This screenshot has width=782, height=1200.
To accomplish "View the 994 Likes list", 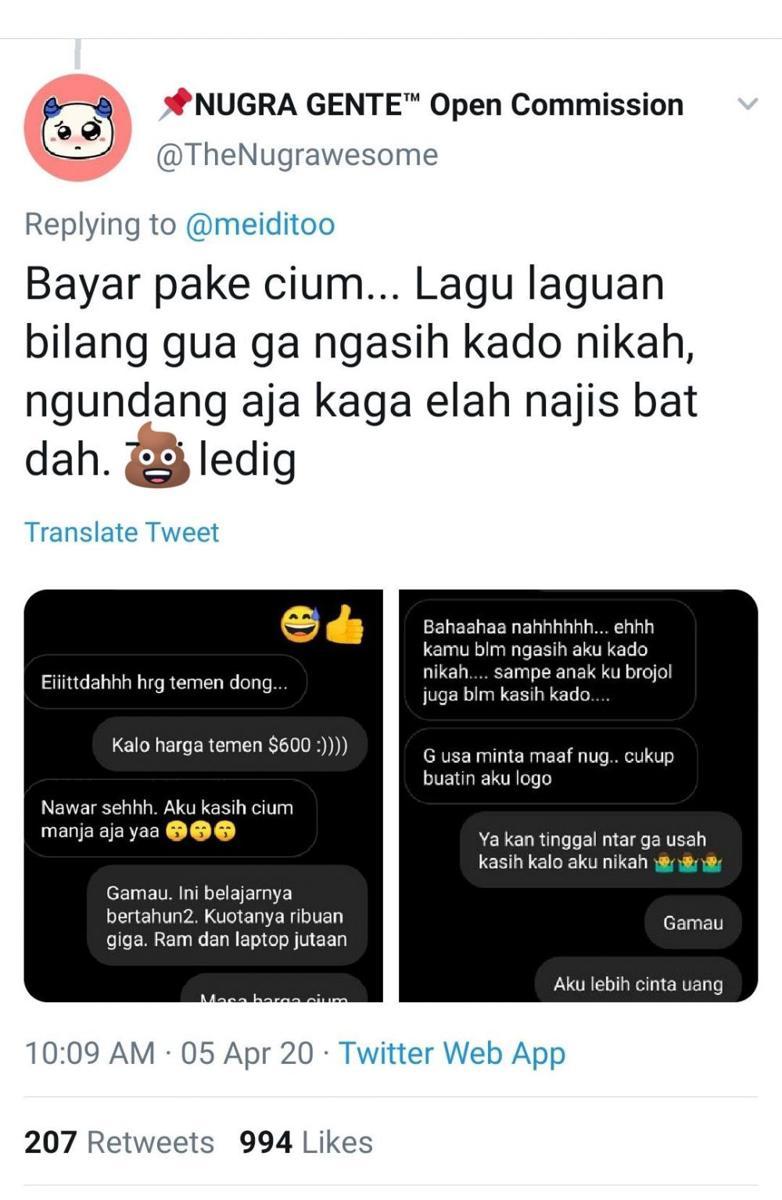I will tap(306, 1142).
